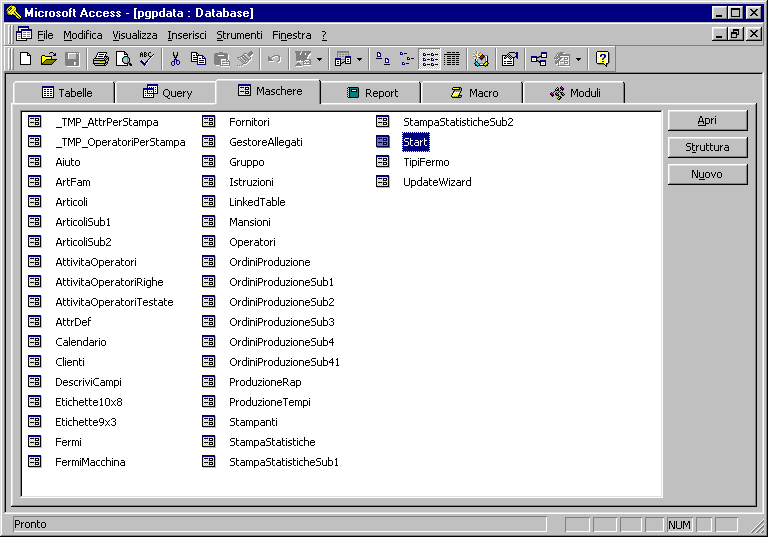Click the New Object toolbar icon
Image resolution: width=768 pixels, height=537 pixels.
point(562,59)
